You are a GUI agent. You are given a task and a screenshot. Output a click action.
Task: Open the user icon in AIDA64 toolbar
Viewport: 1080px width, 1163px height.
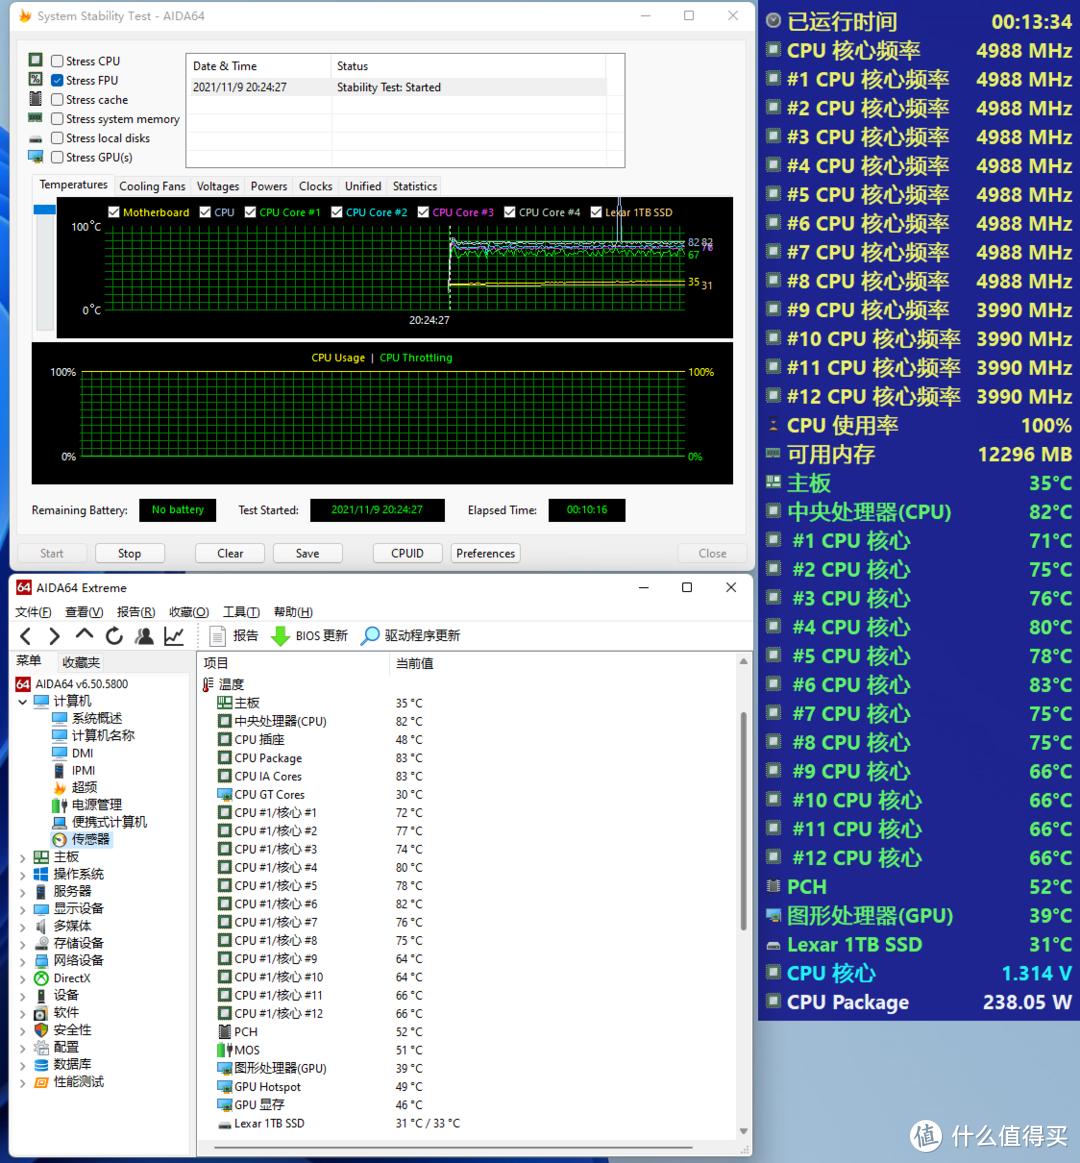coord(144,636)
